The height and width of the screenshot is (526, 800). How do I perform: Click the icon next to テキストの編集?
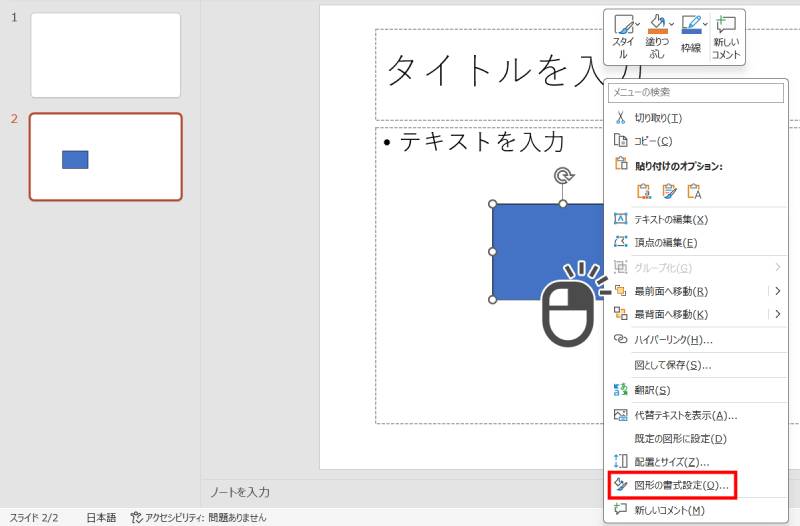[x=620, y=219]
